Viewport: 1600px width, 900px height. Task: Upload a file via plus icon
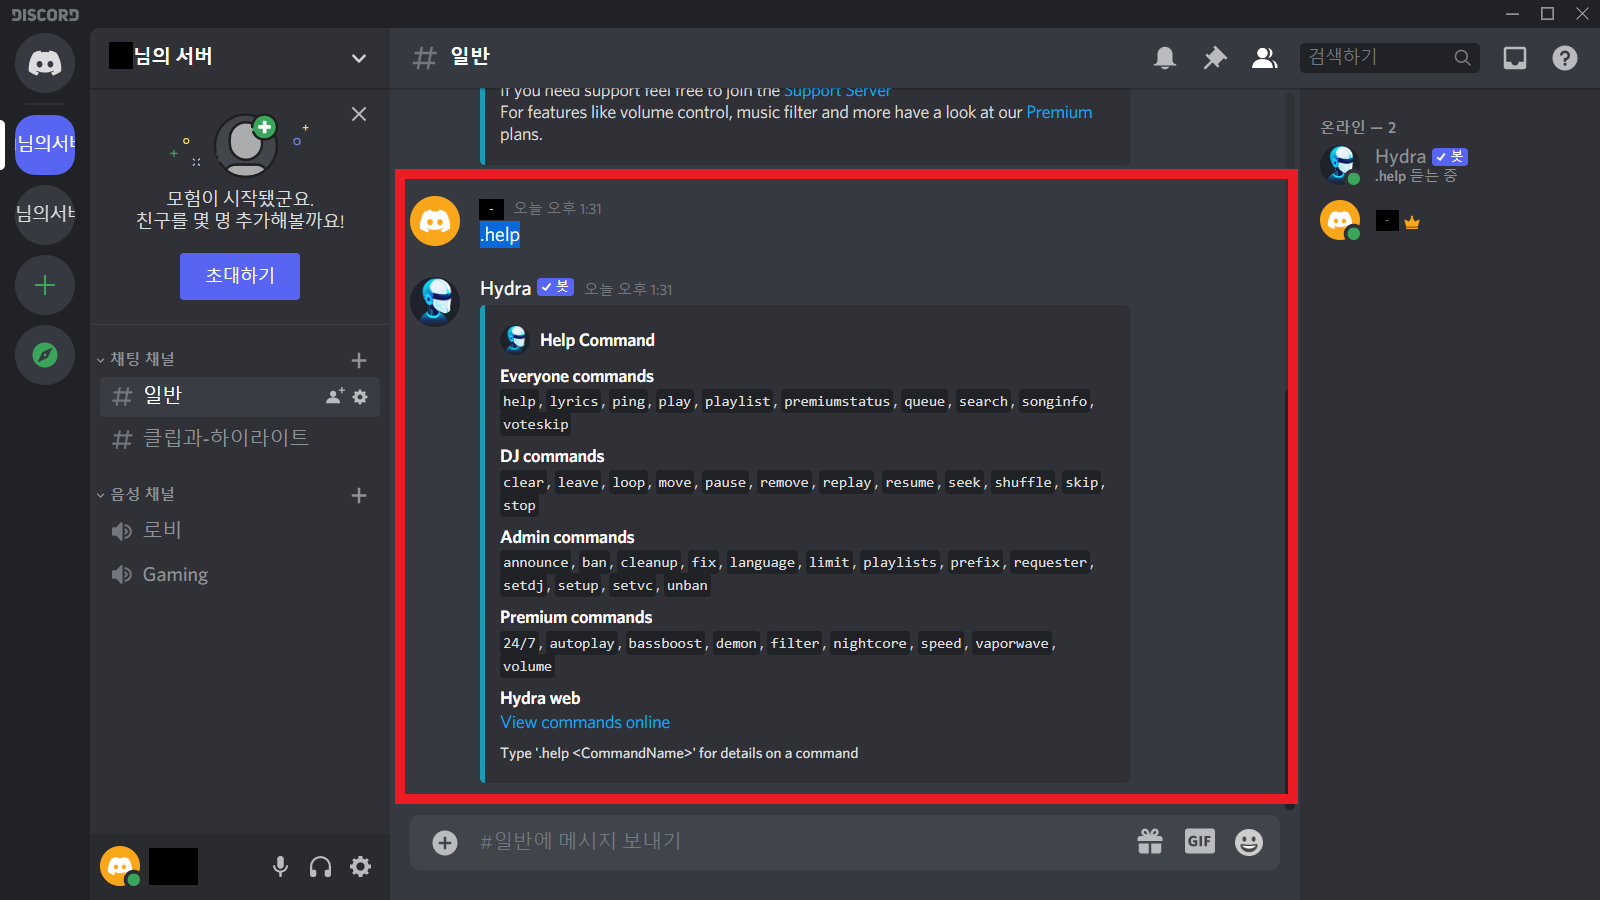(x=445, y=843)
